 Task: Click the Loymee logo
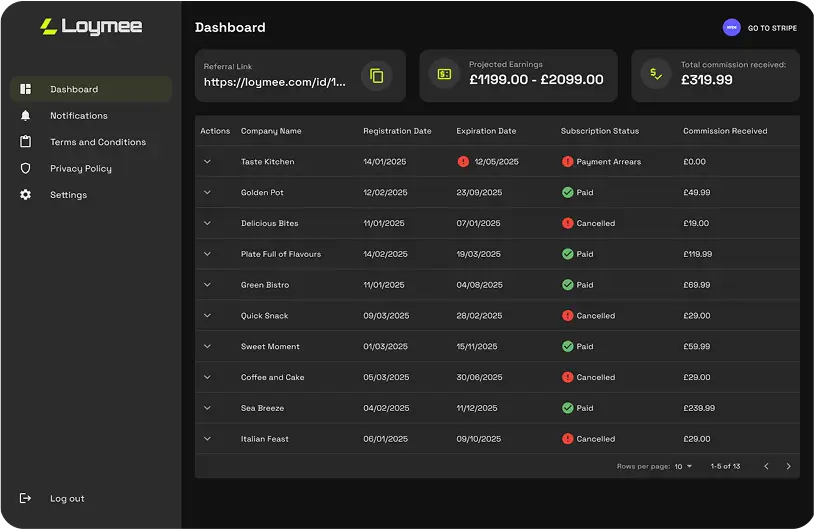coord(91,27)
